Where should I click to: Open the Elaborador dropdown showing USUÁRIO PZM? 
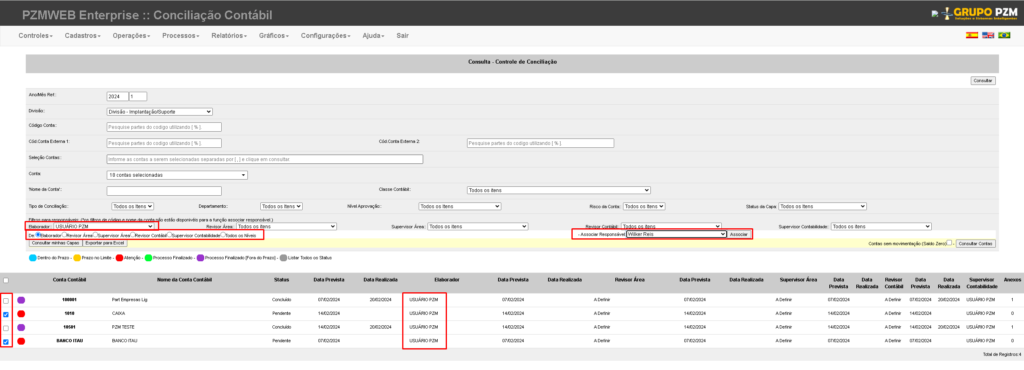[104, 226]
